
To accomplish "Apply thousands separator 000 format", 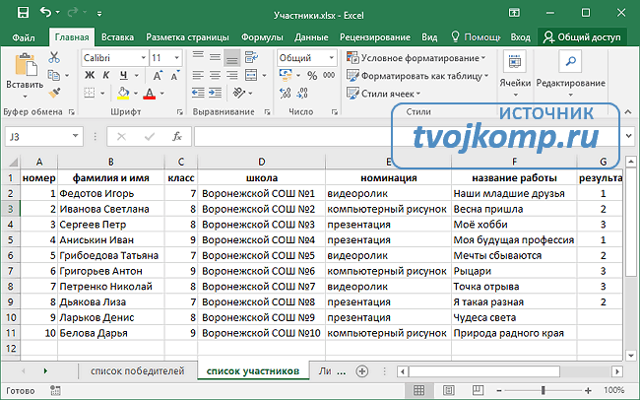I will point(329,76).
